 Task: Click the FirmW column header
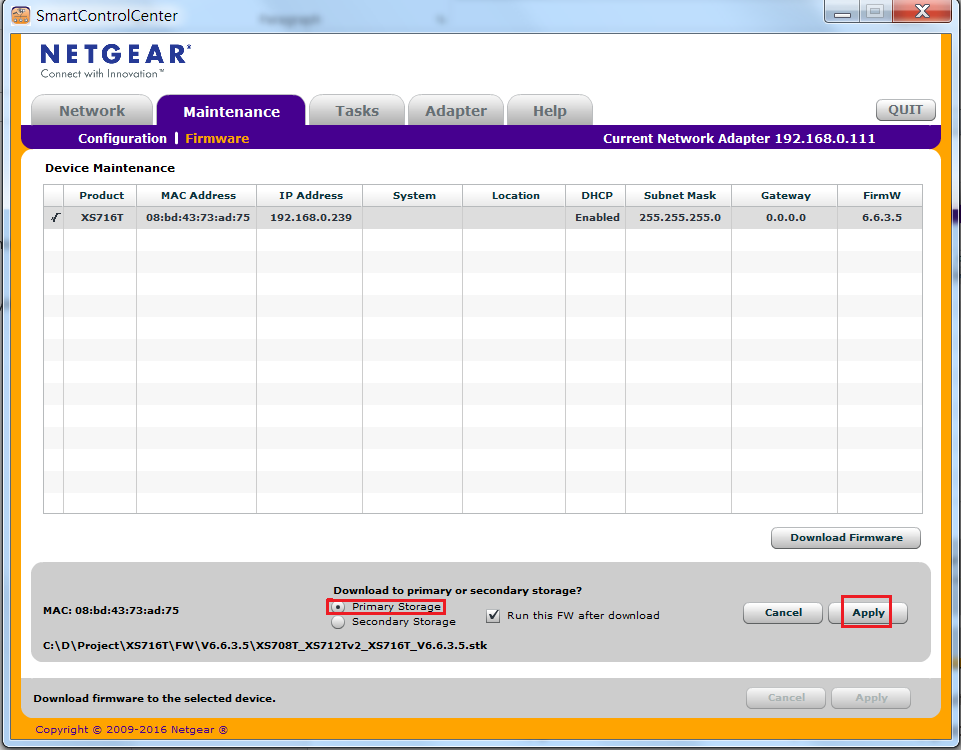tap(881, 195)
